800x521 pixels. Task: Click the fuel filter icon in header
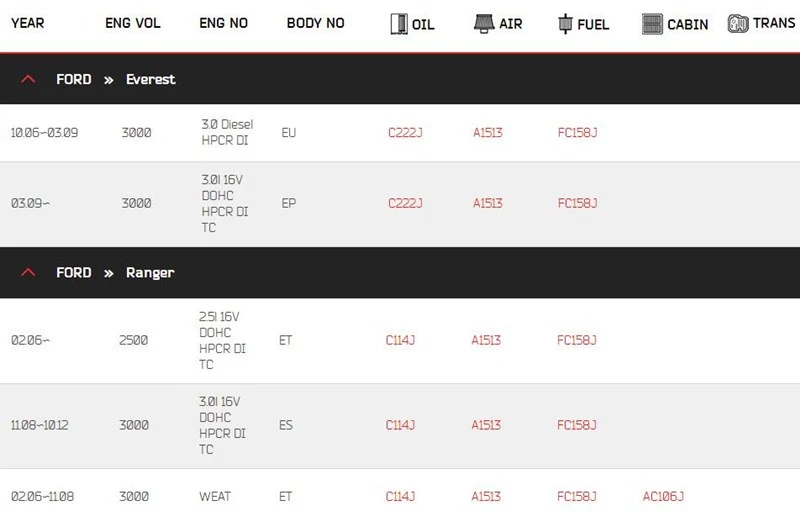(565, 23)
